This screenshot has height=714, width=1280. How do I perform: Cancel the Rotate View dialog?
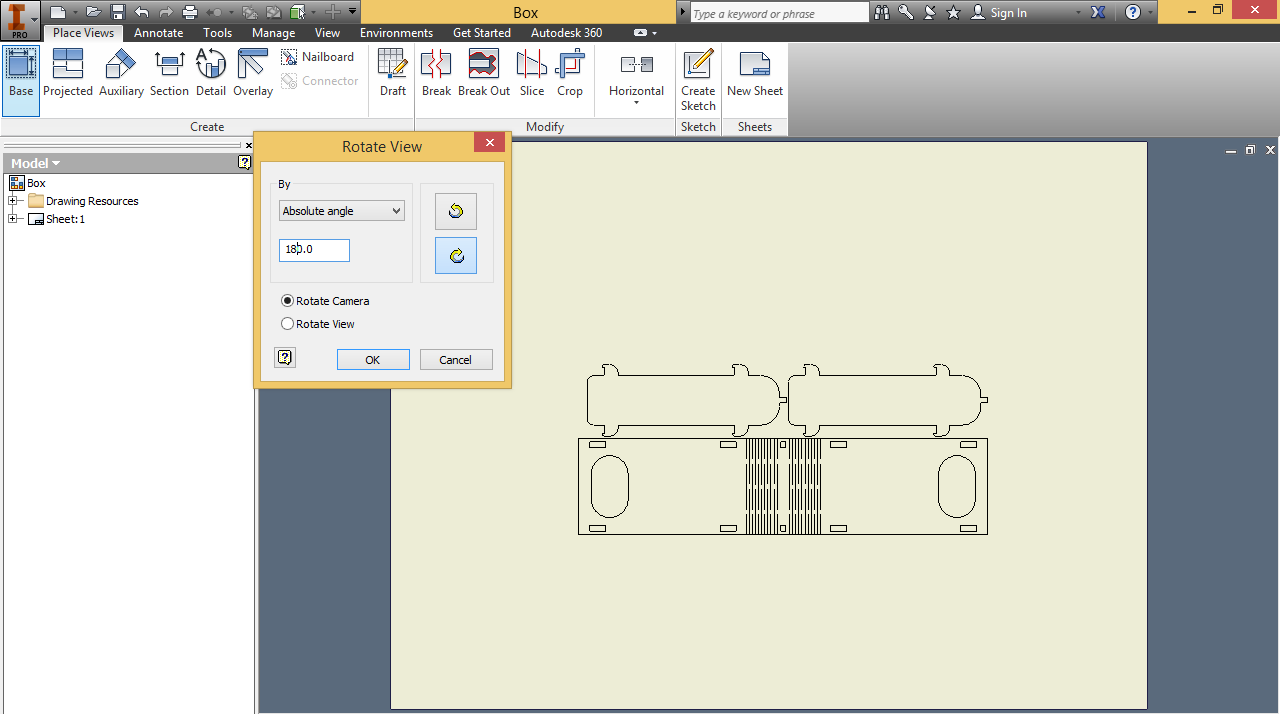pos(455,359)
